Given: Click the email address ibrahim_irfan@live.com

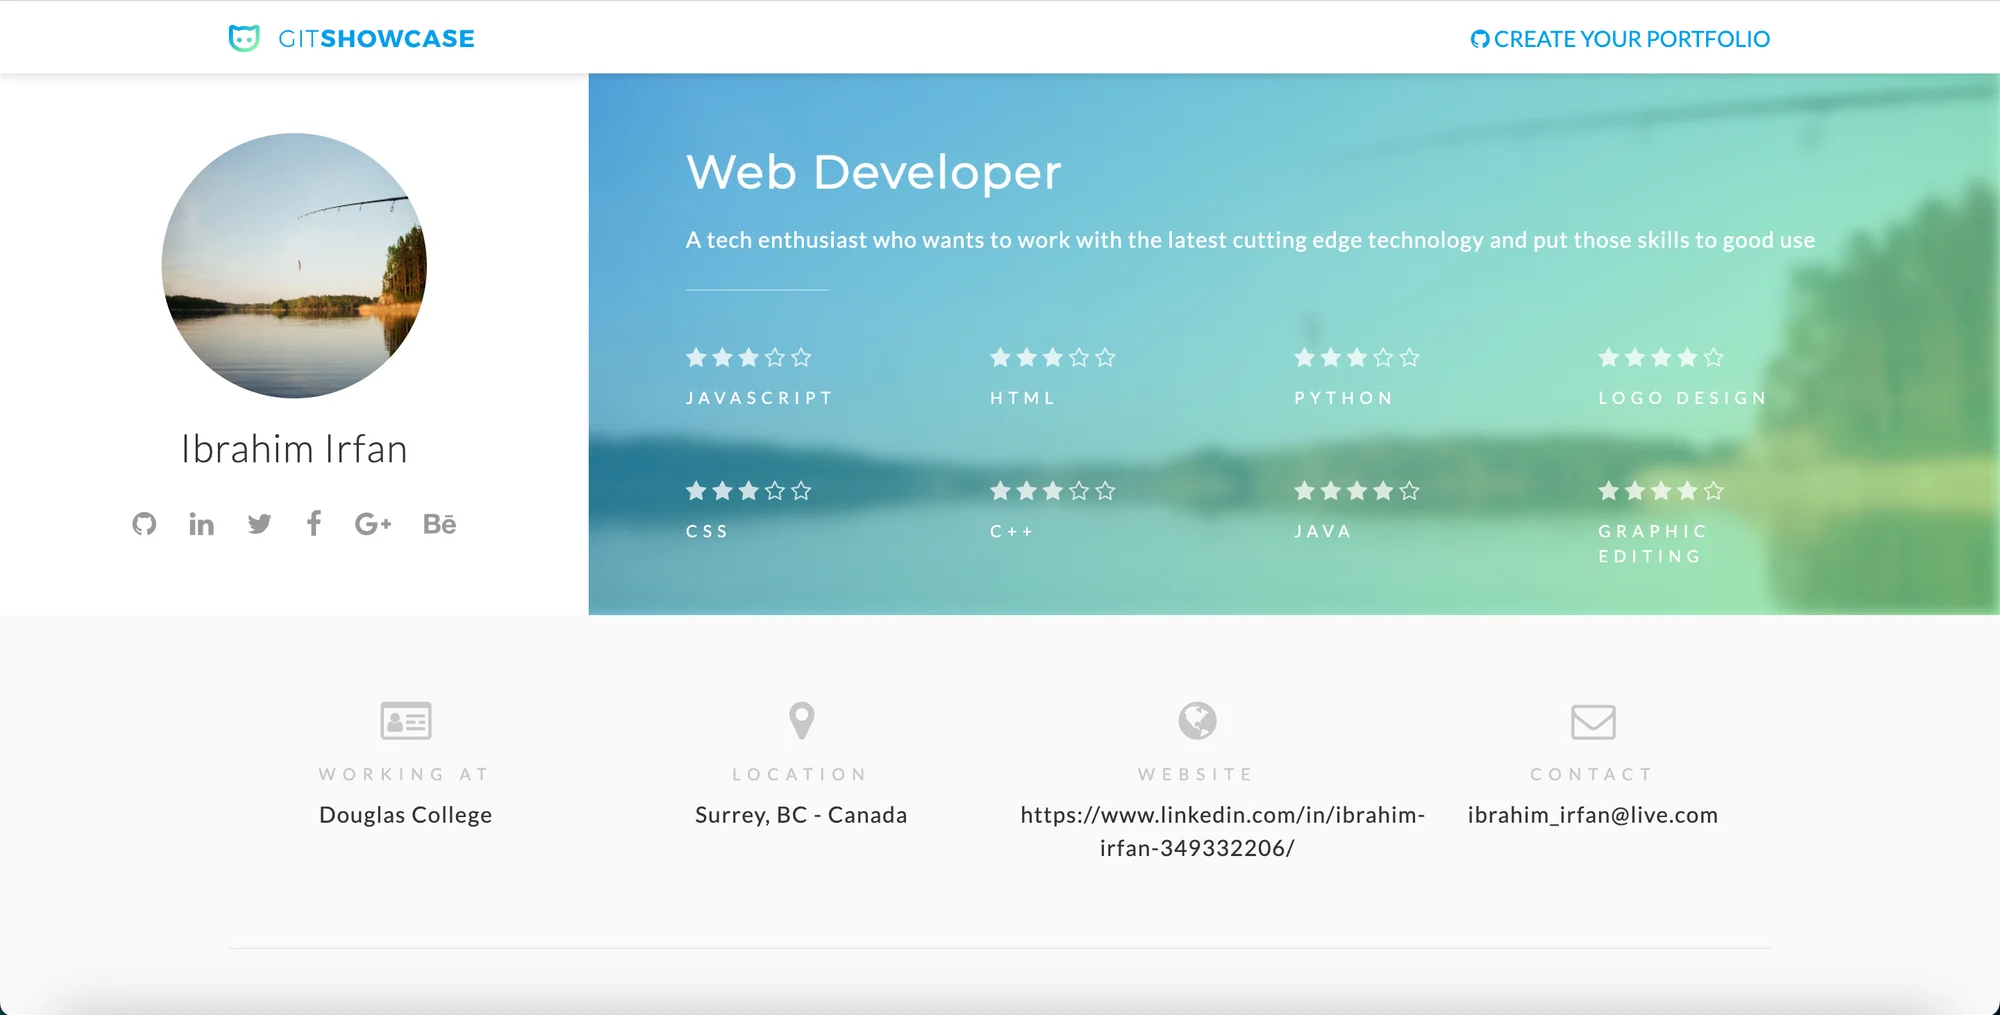Looking at the screenshot, I should (1593, 814).
